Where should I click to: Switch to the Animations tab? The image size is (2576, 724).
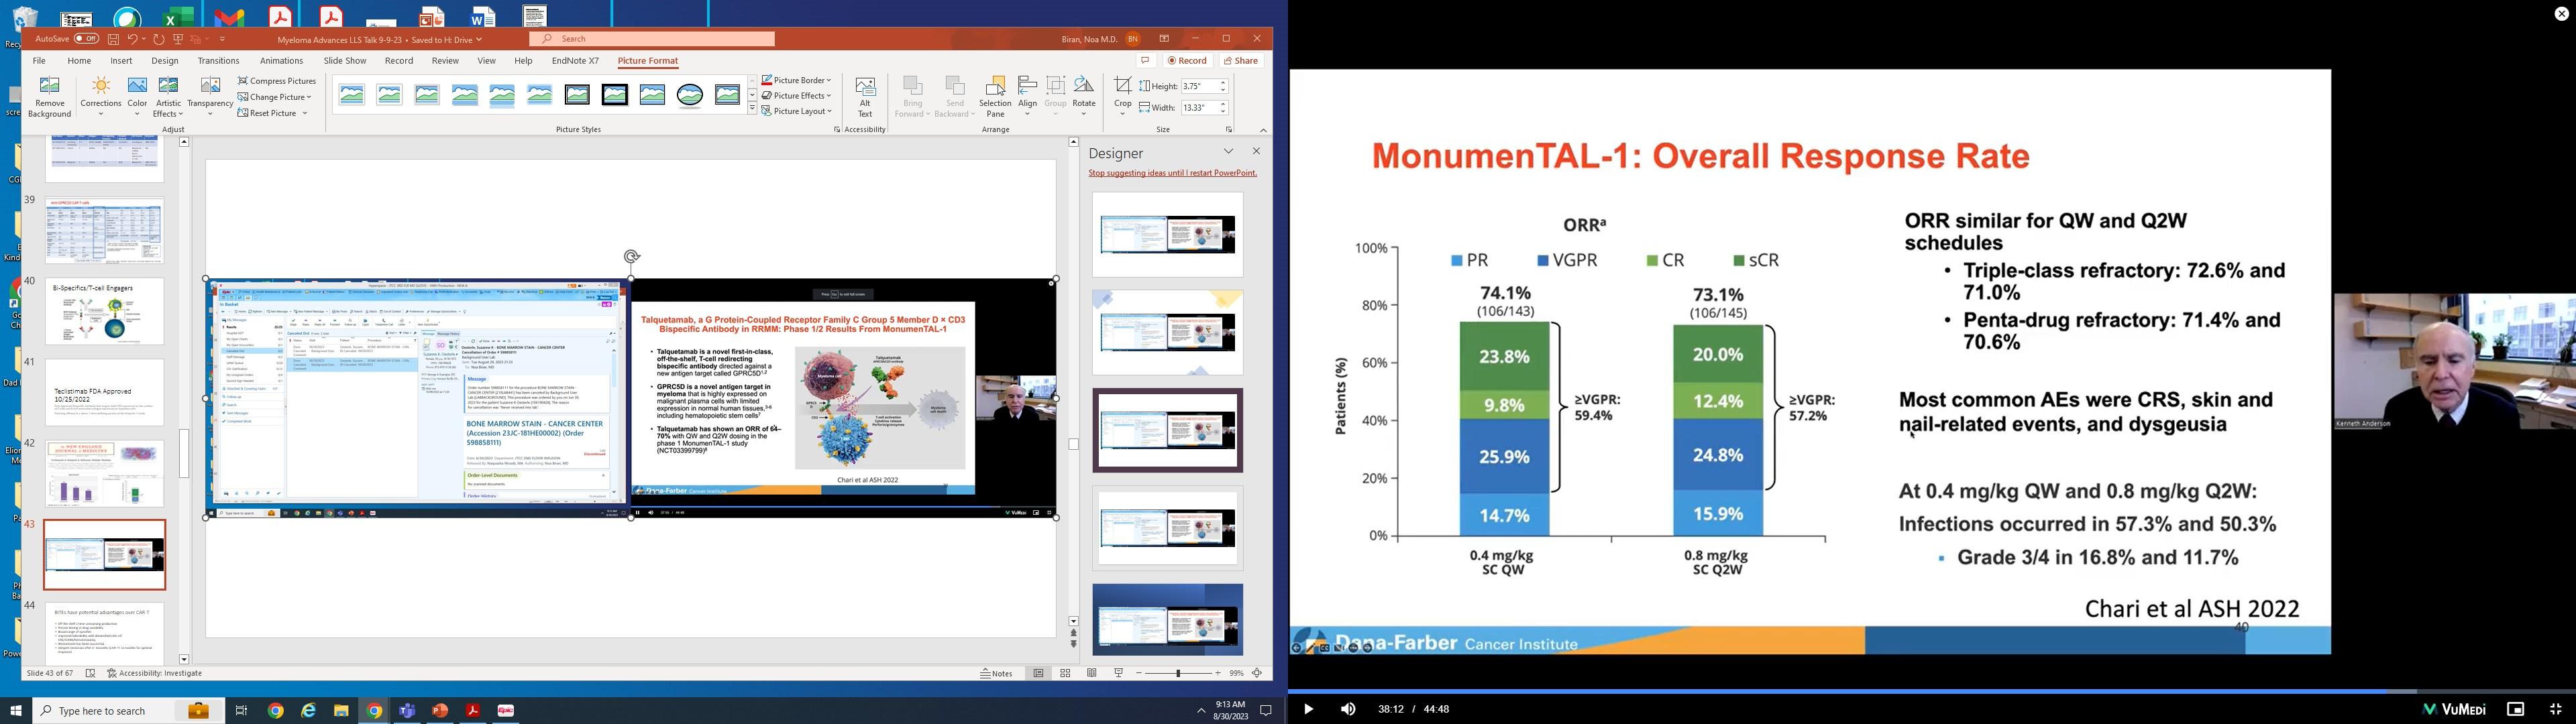[281, 61]
